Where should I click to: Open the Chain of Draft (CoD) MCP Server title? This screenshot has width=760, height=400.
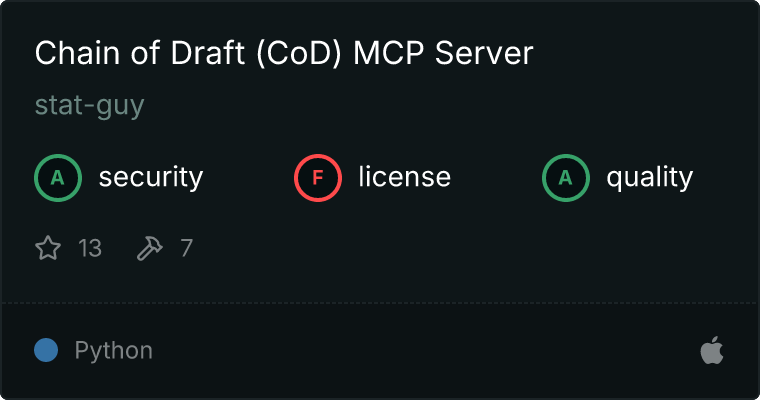[x=284, y=53]
